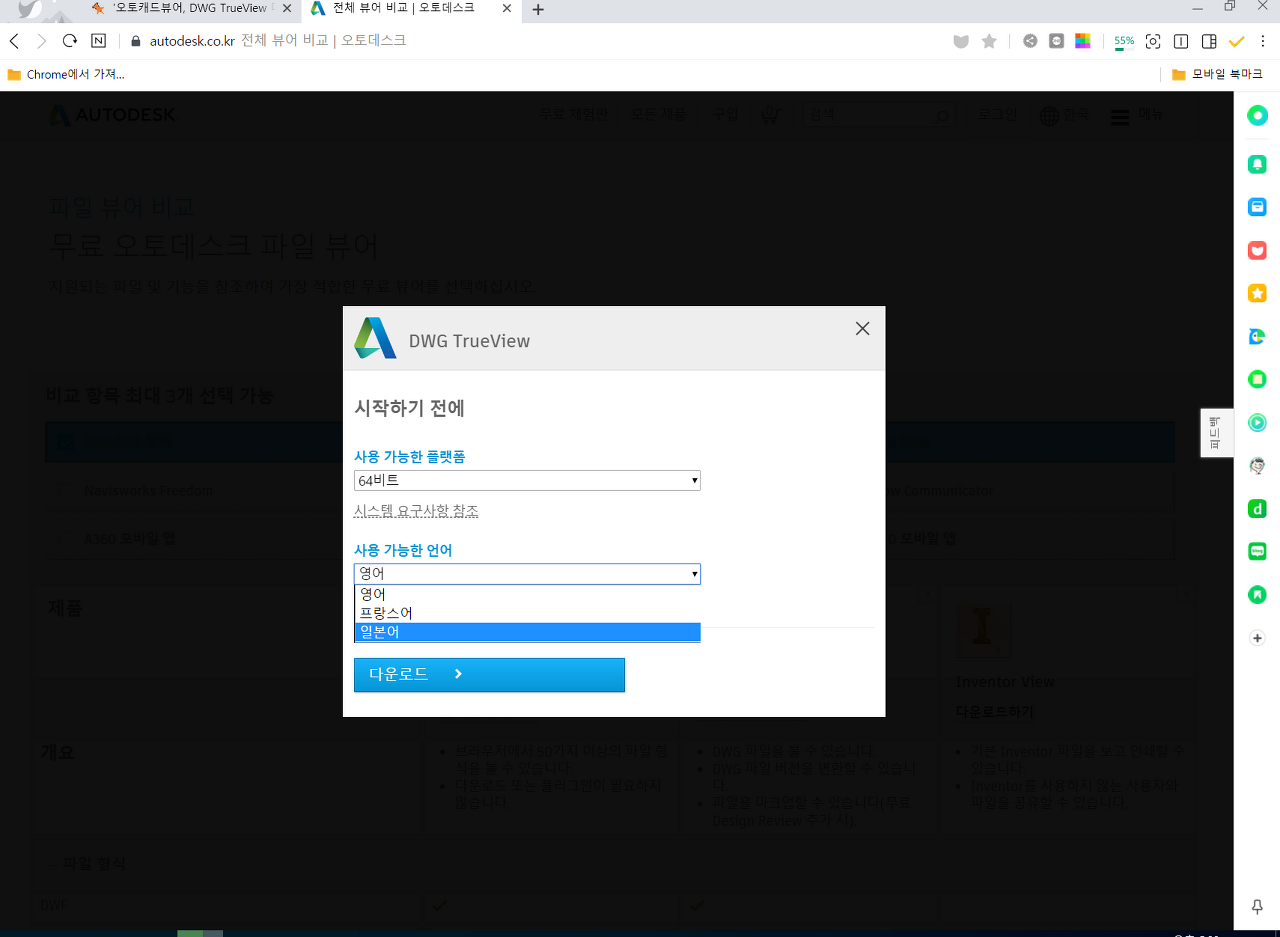Open the cartoon face sidebar icon

(1257, 465)
